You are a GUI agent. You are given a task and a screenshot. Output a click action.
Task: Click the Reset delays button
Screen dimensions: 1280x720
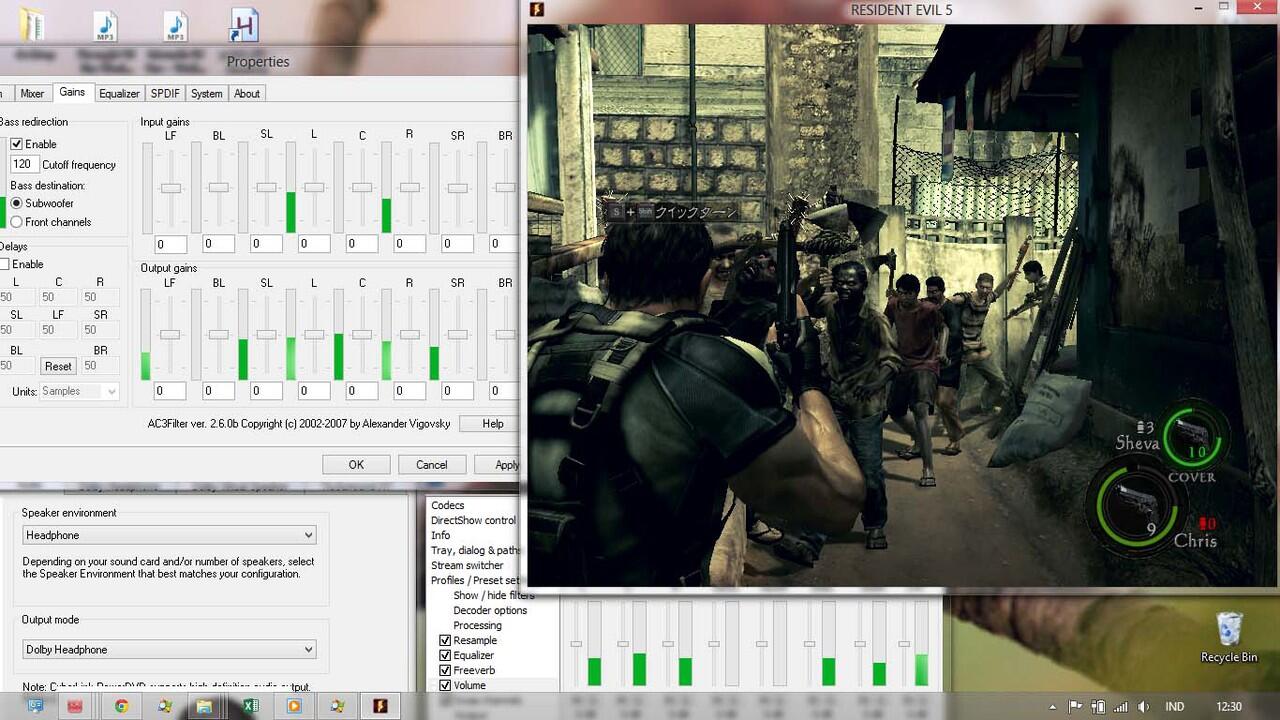point(58,366)
